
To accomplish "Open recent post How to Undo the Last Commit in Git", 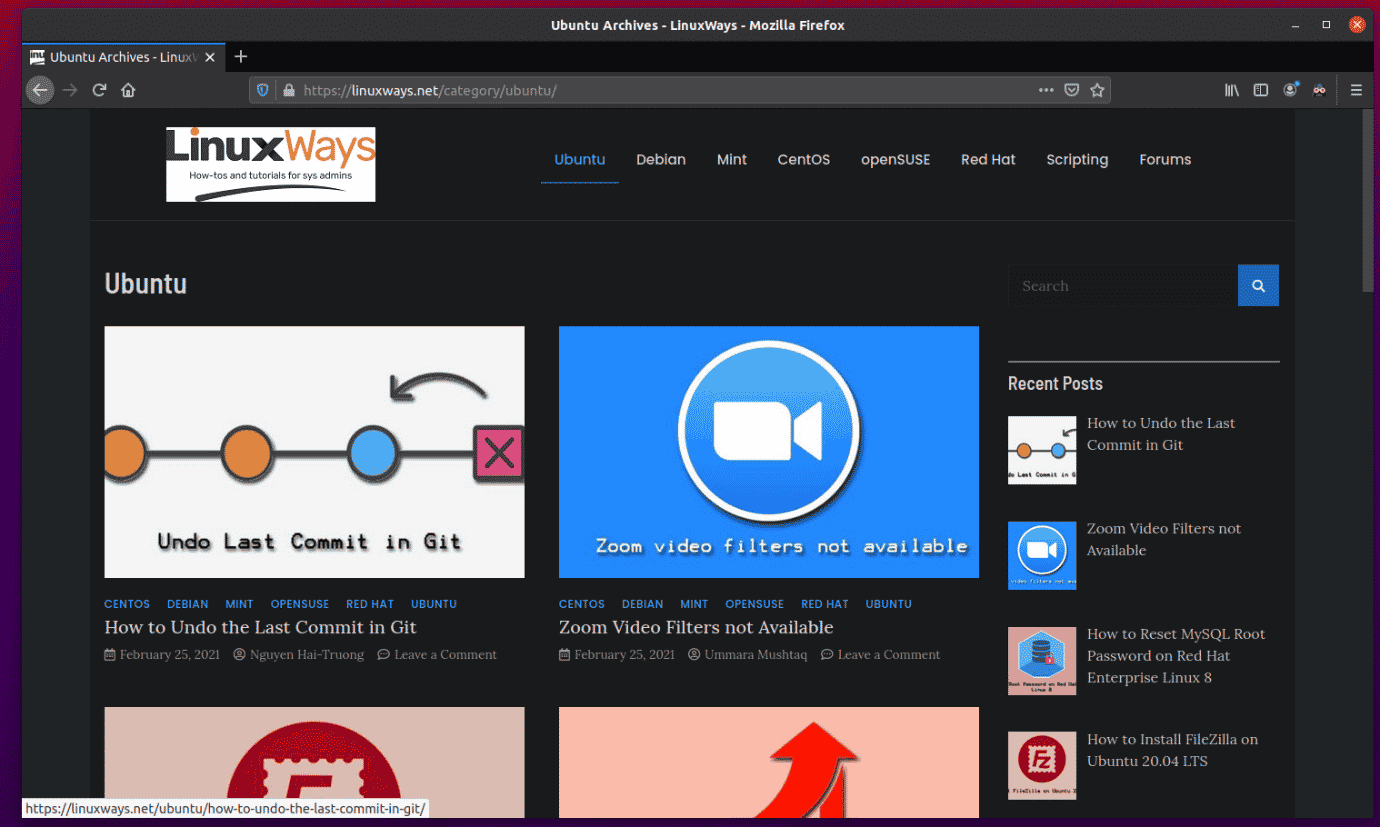I will (1161, 434).
